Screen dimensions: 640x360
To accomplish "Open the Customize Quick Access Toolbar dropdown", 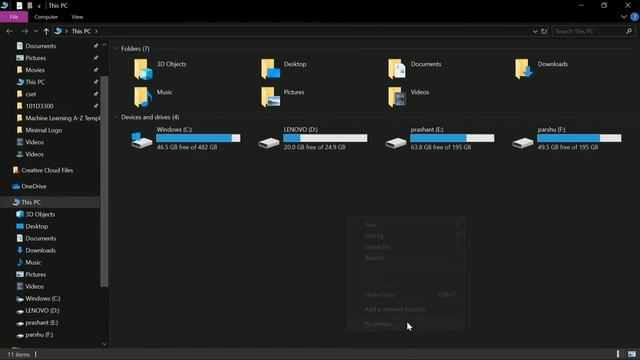I will [39, 6].
